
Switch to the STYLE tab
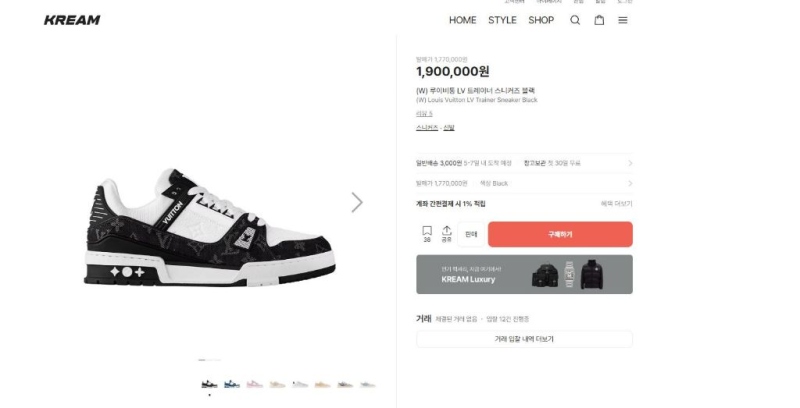502,20
